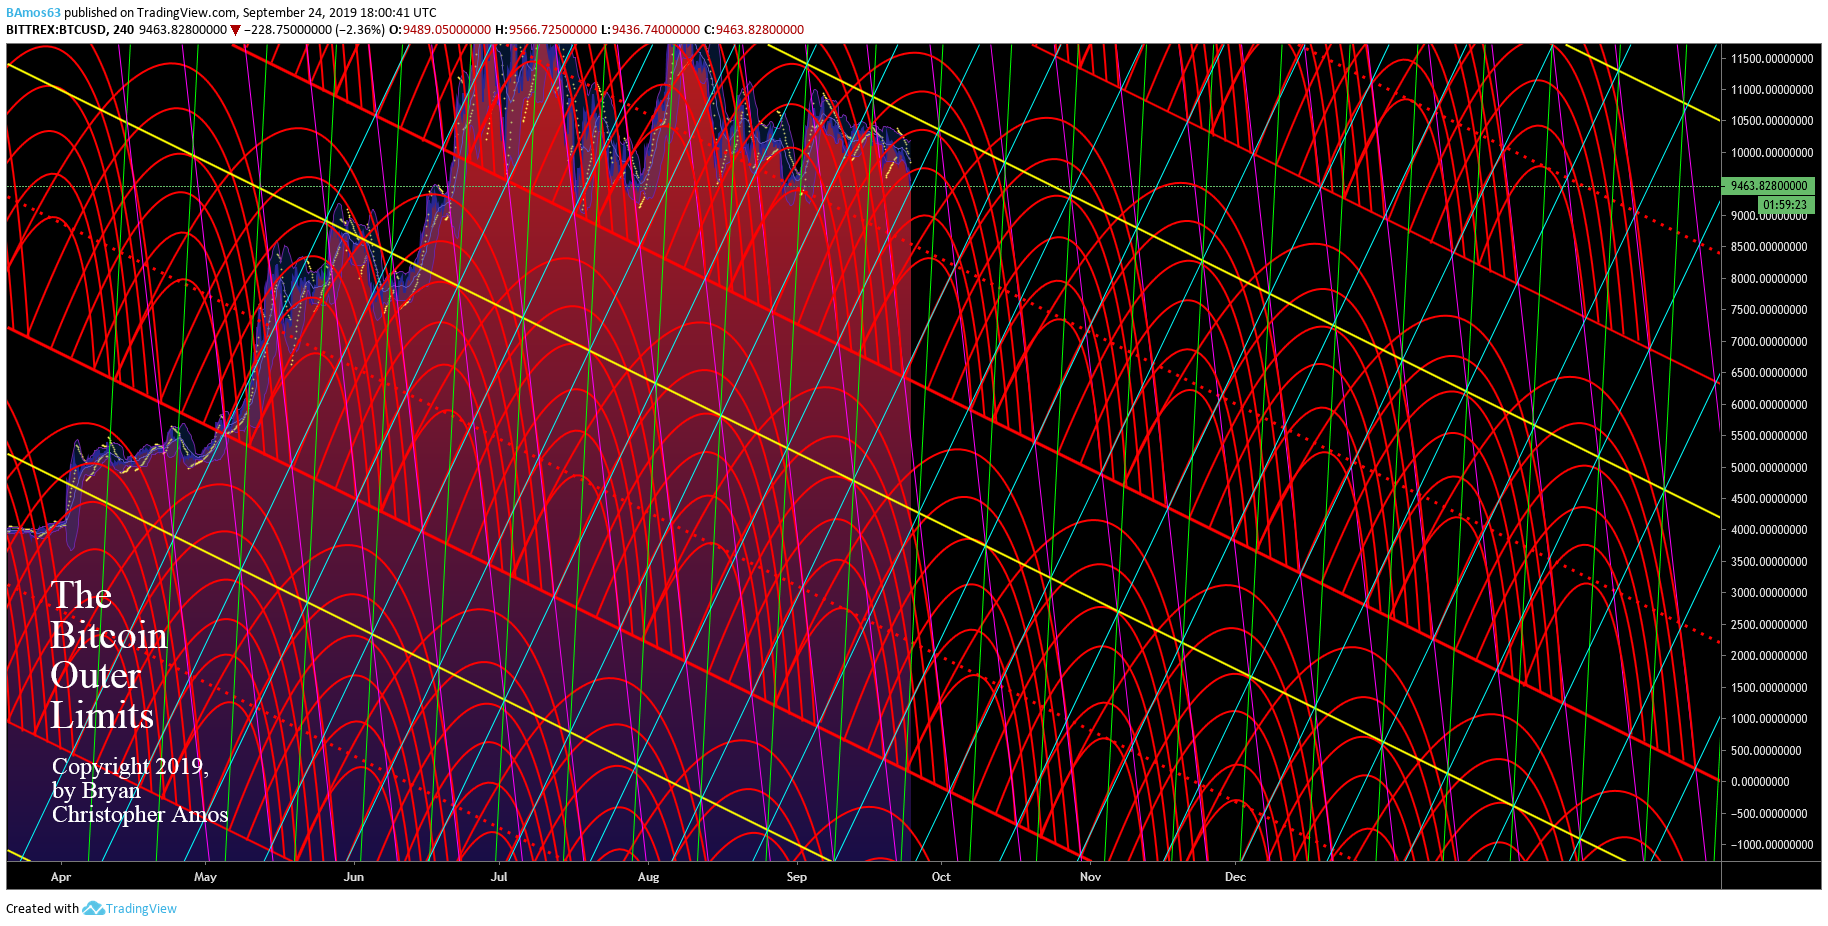Click the 10000.00000000 price axis label
1828x926 pixels.
1772,153
